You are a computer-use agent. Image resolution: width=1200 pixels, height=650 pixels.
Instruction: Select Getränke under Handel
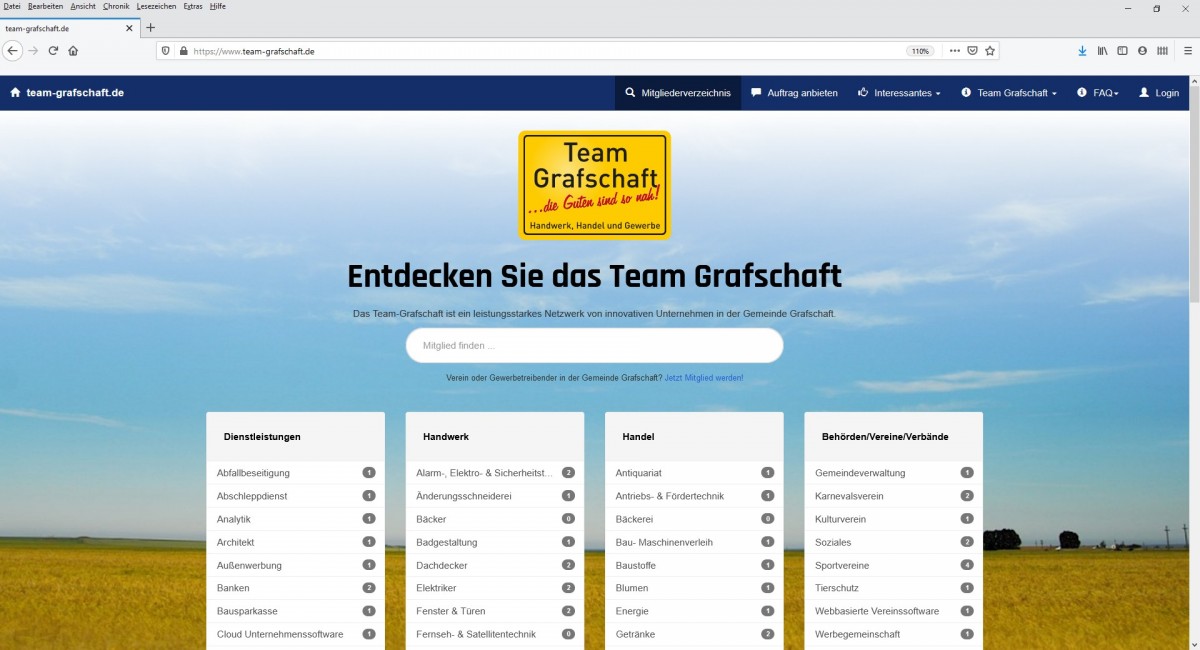[x=694, y=634]
